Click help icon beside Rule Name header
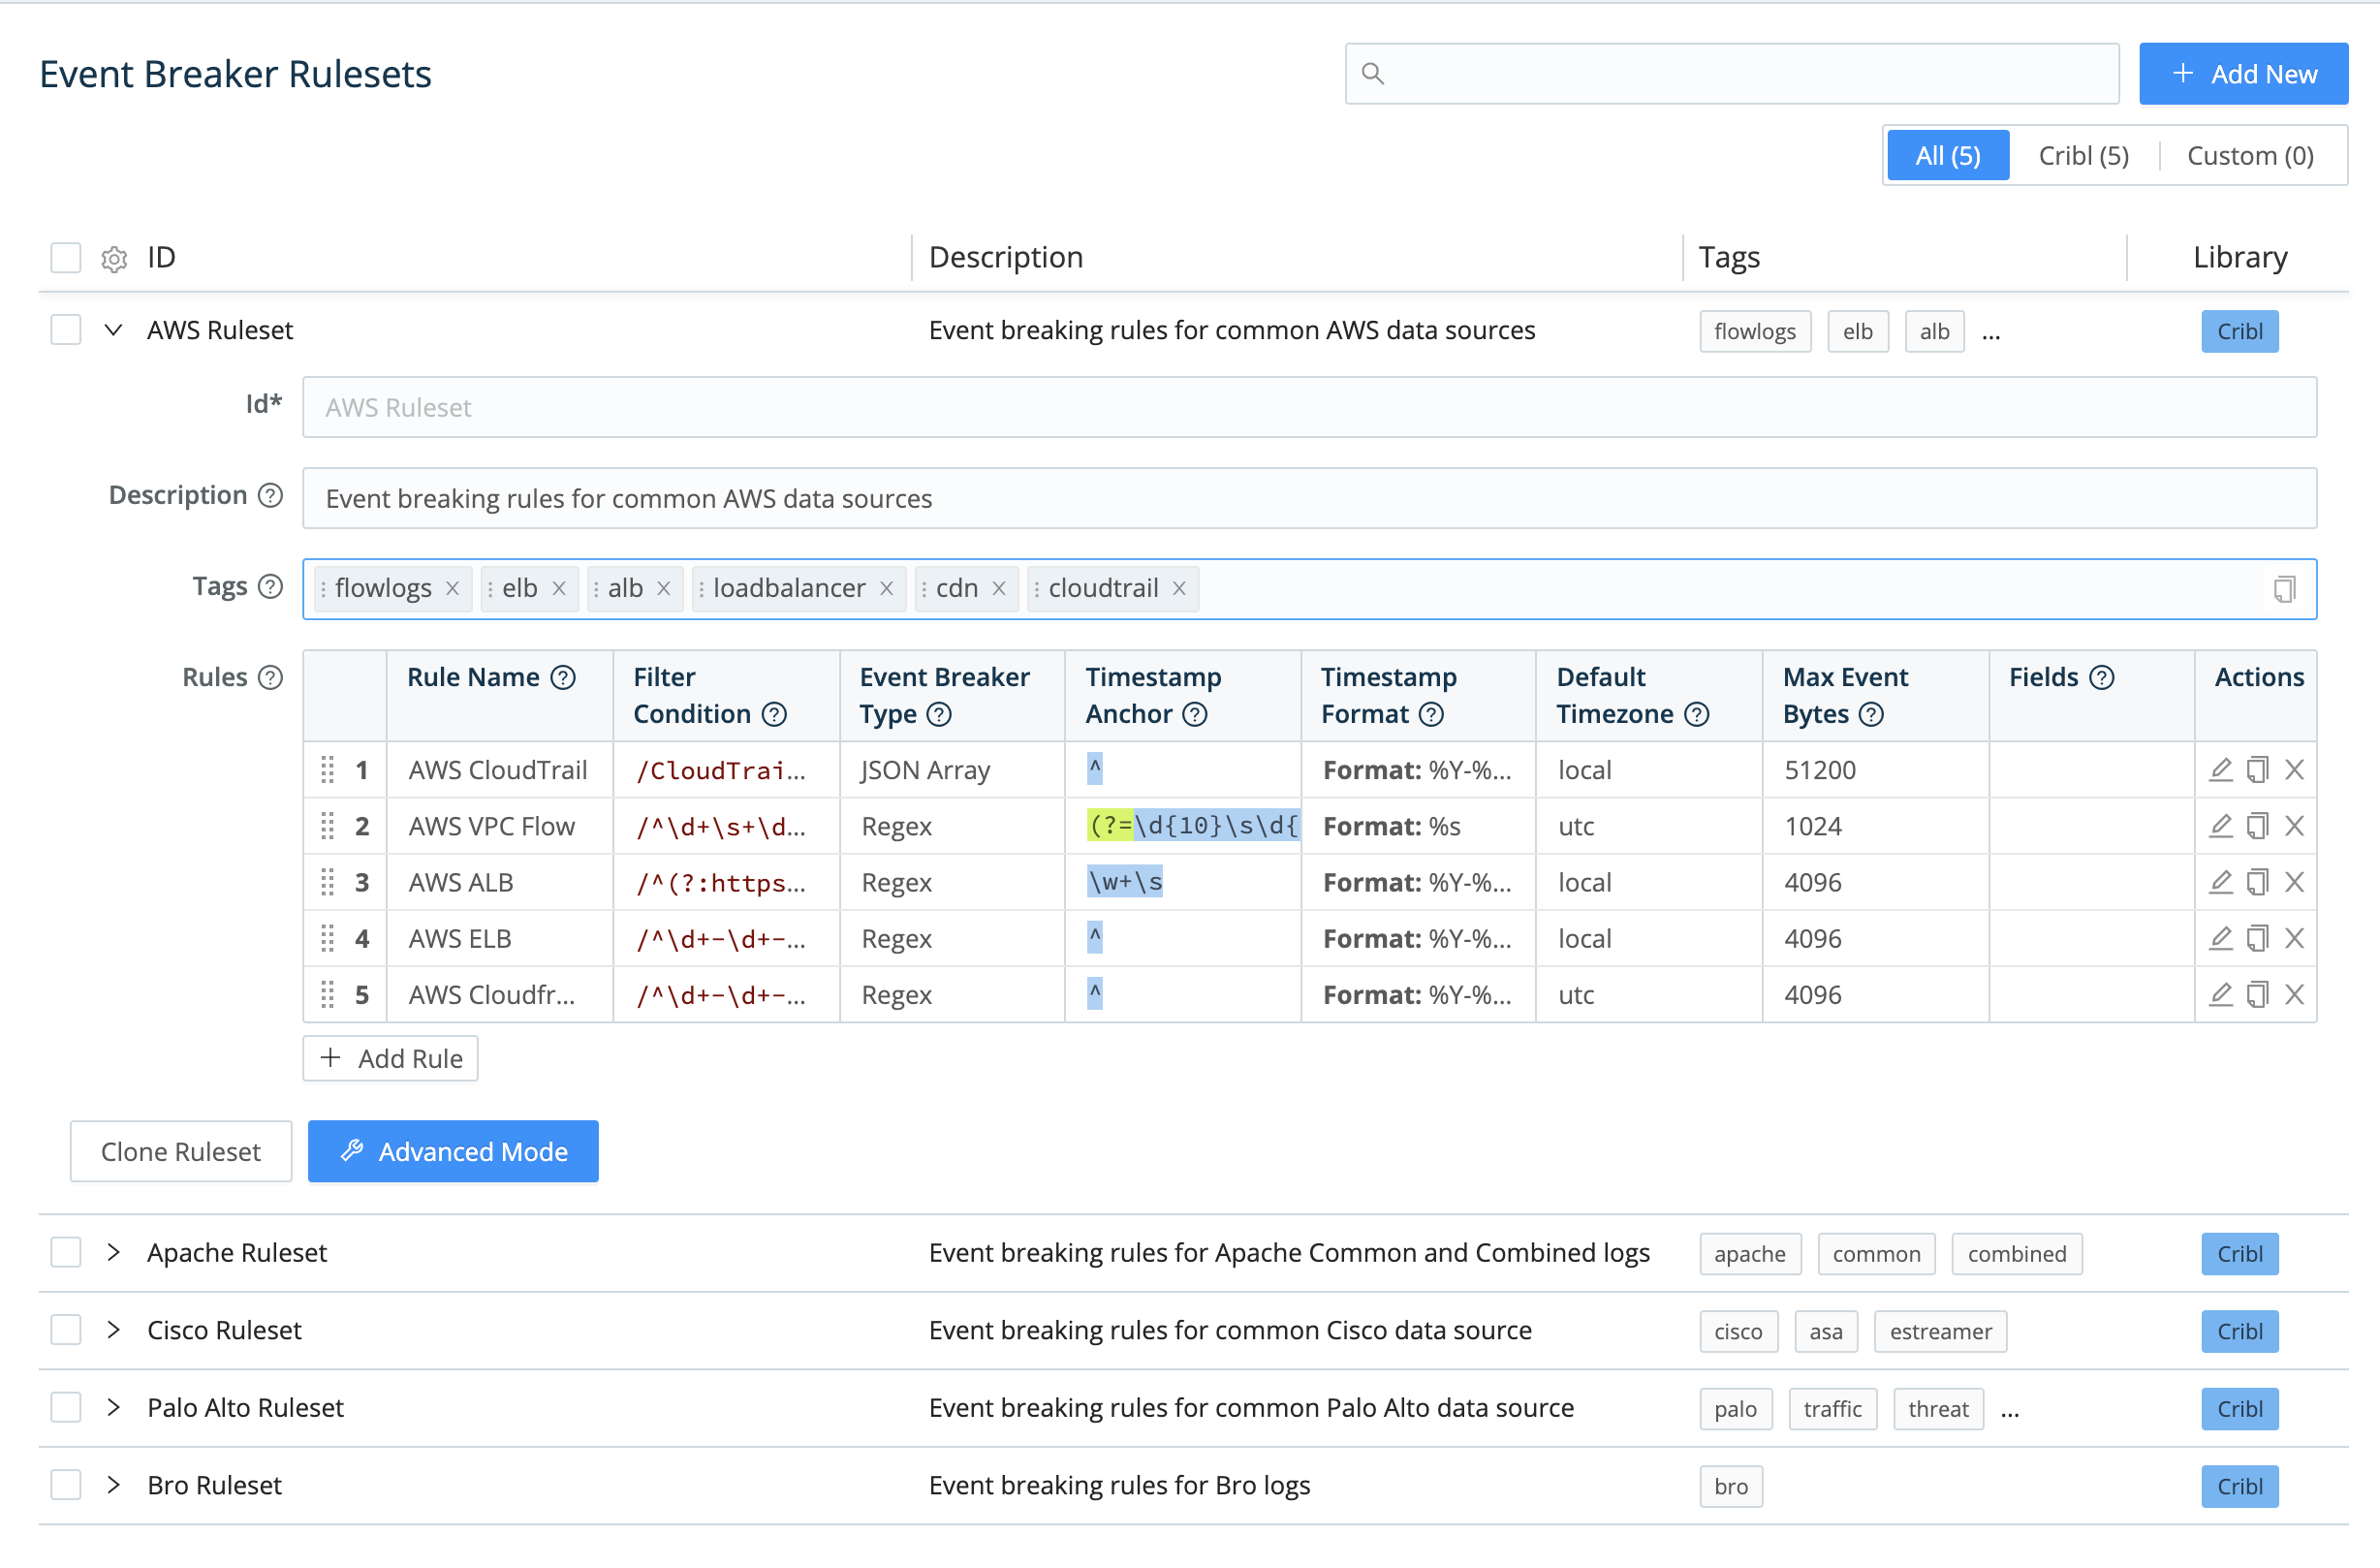 pyautogui.click(x=564, y=678)
